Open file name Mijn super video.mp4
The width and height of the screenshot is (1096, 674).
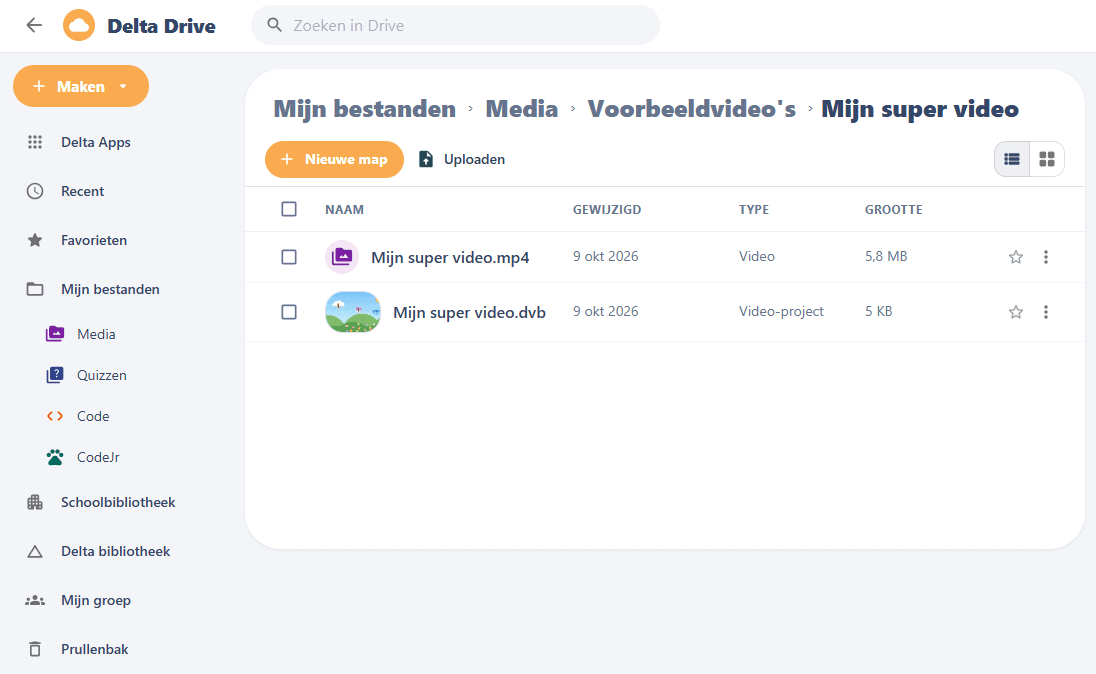[x=450, y=257]
